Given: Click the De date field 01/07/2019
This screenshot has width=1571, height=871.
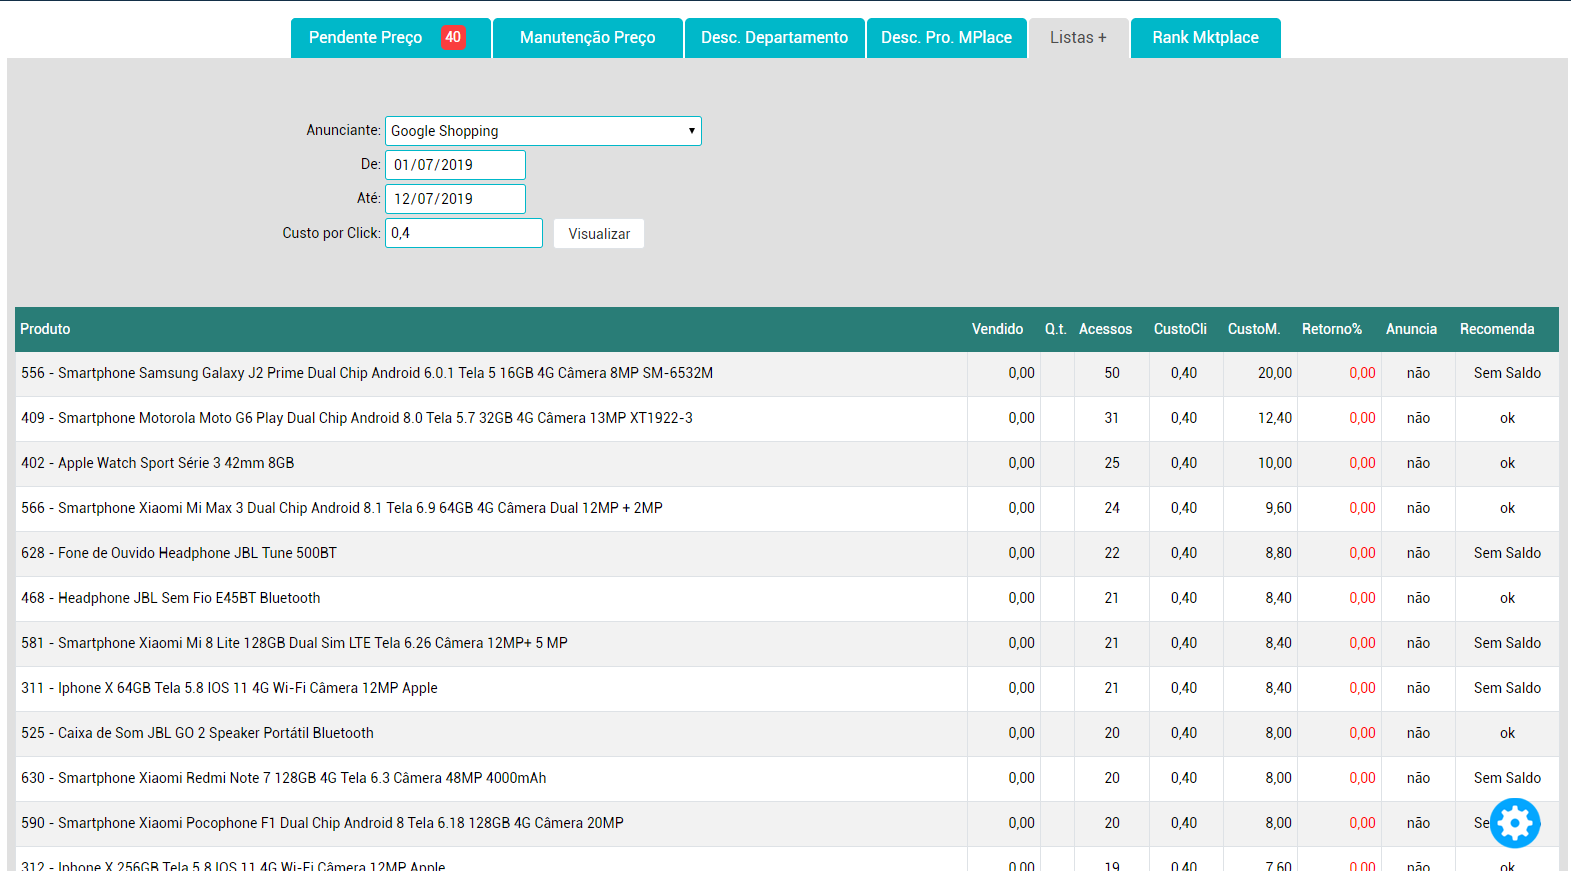Looking at the screenshot, I should 455,165.
